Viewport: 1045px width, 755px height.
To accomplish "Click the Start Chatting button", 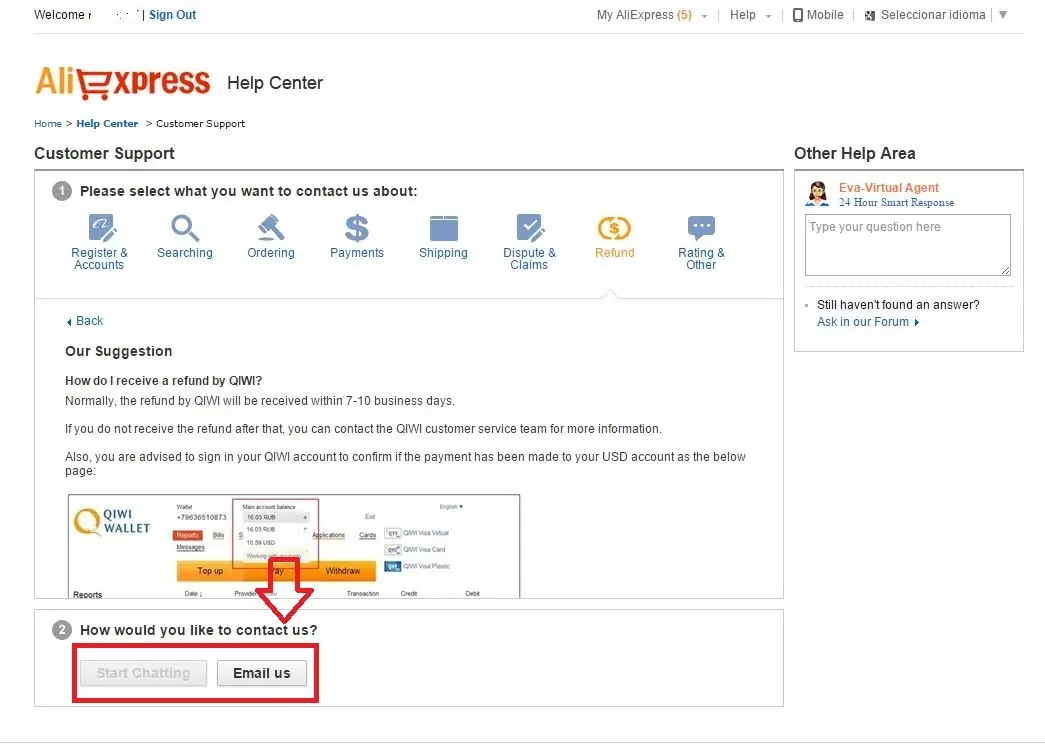I will click(x=143, y=673).
